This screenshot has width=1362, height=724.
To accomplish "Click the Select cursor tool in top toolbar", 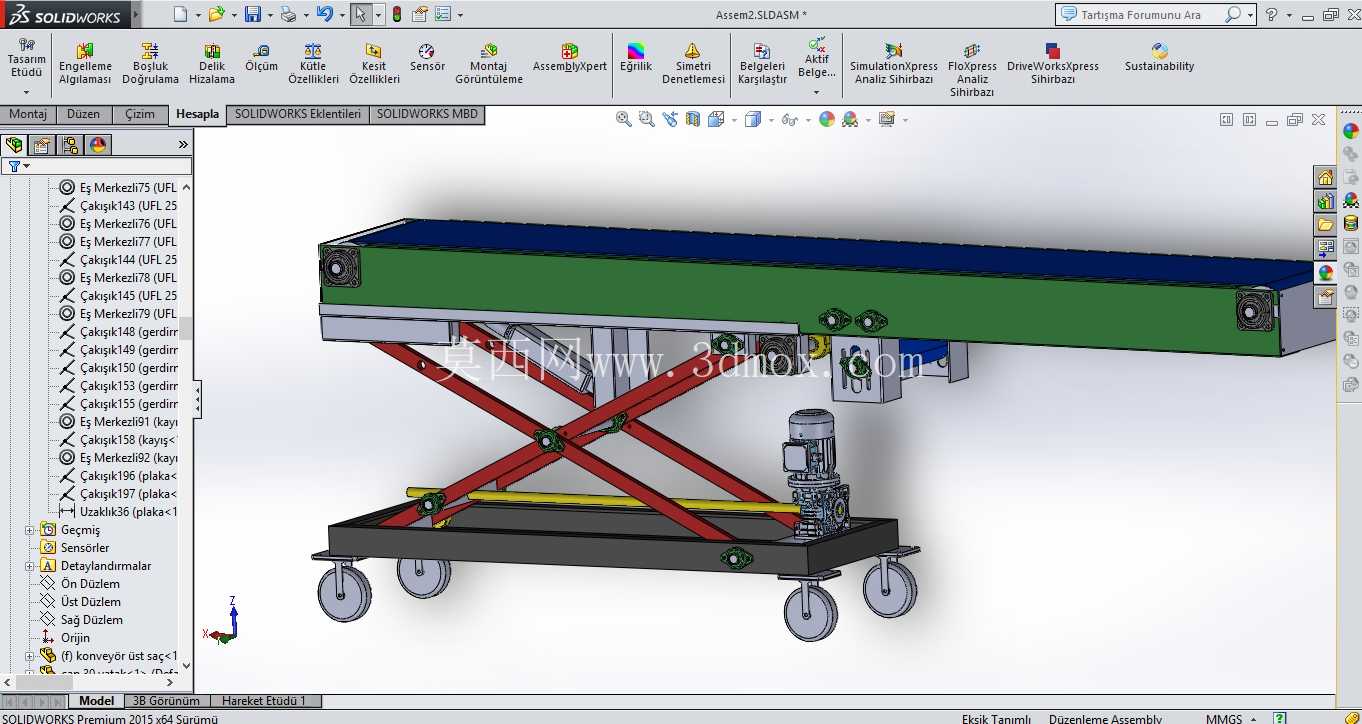I will pyautogui.click(x=360, y=14).
